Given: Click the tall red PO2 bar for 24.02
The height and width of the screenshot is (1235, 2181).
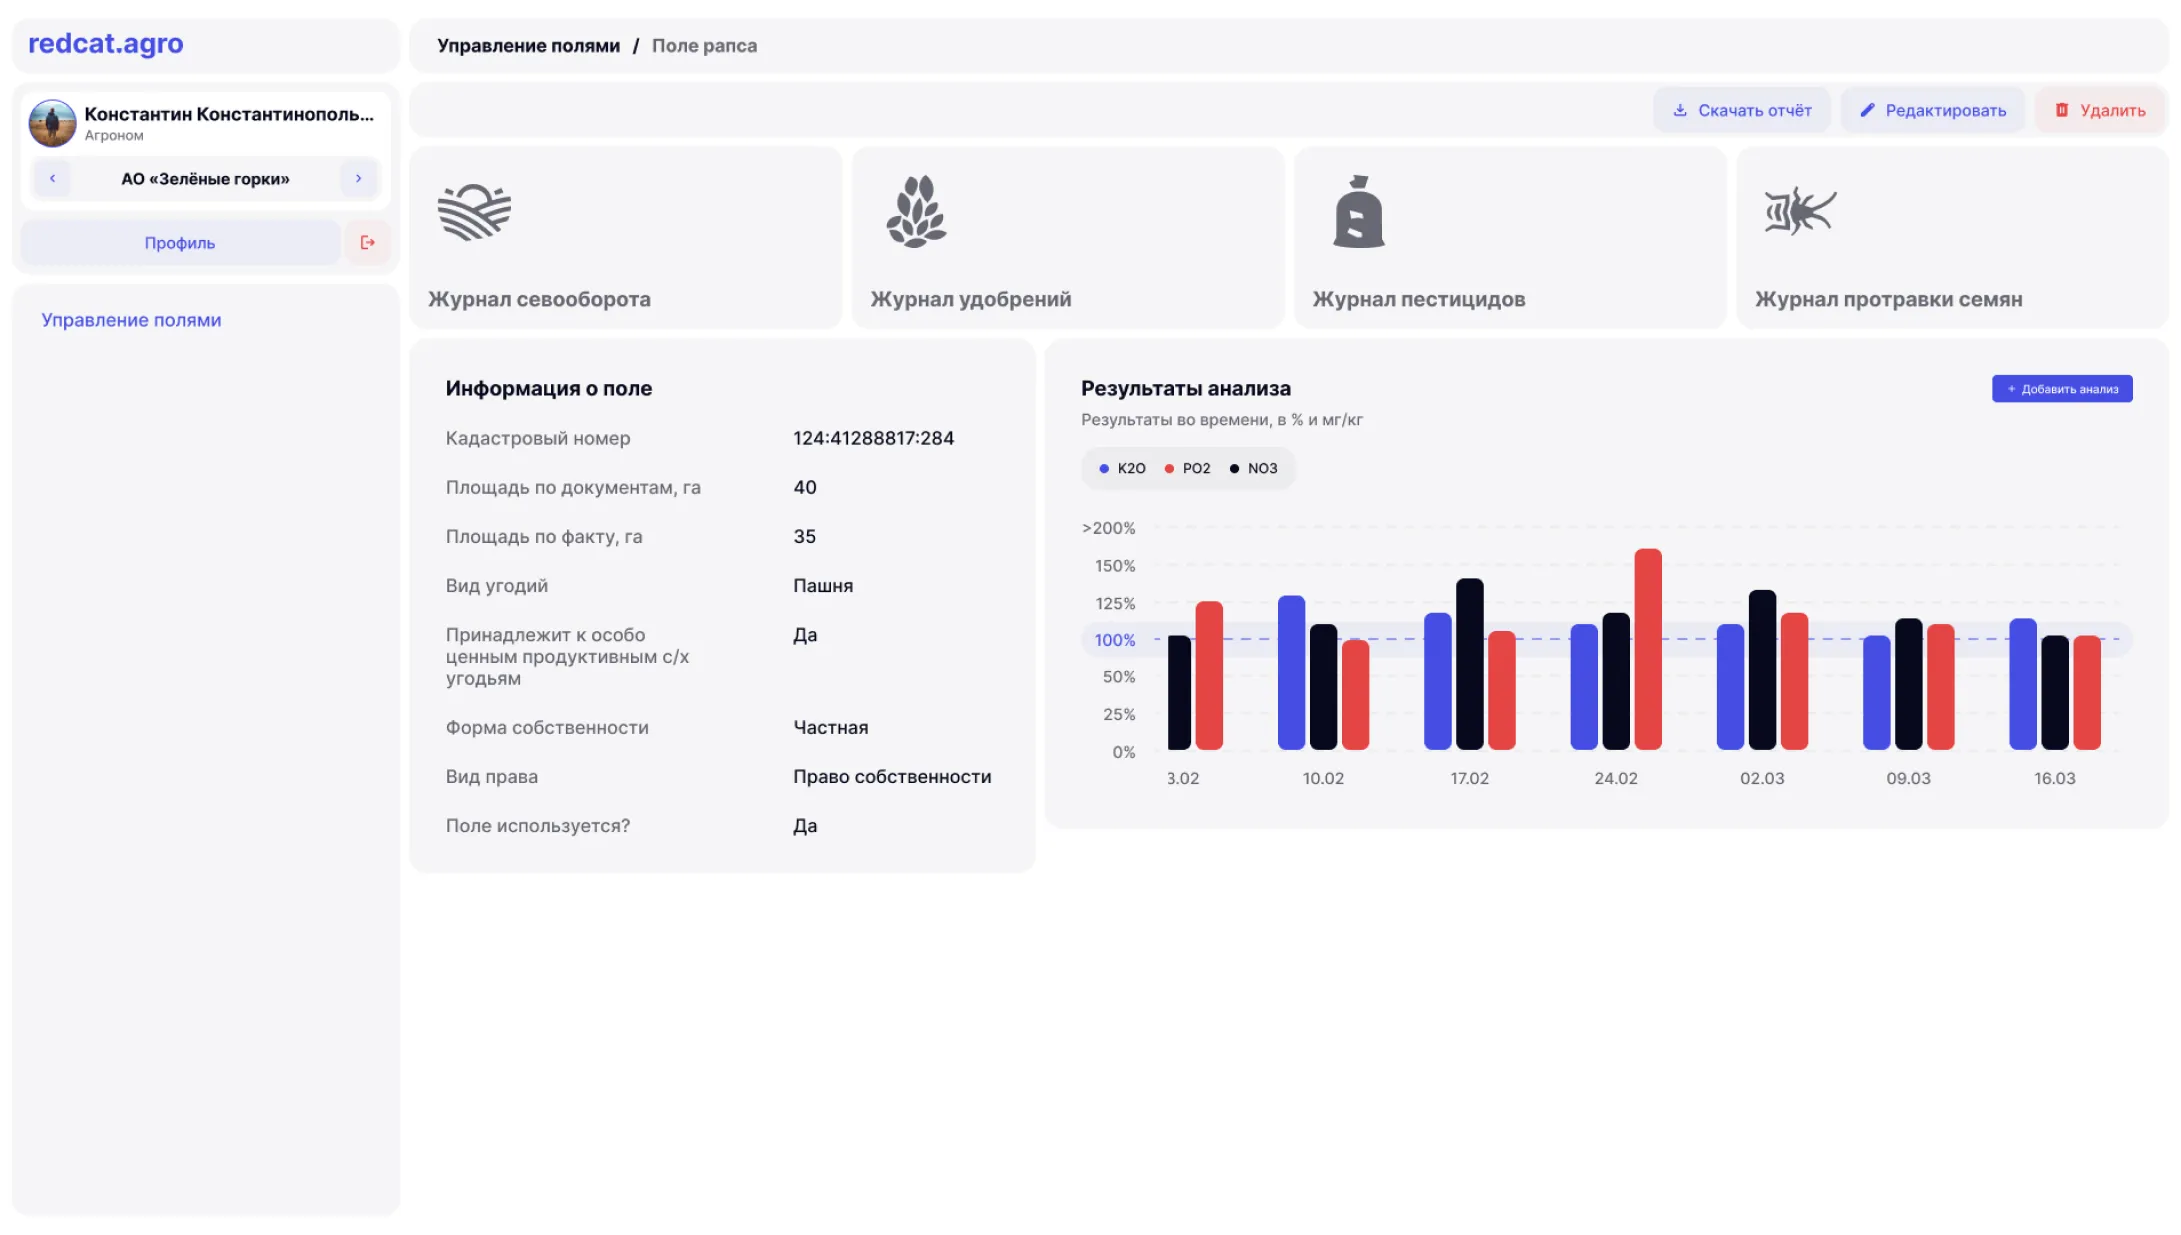Looking at the screenshot, I should 1647,648.
